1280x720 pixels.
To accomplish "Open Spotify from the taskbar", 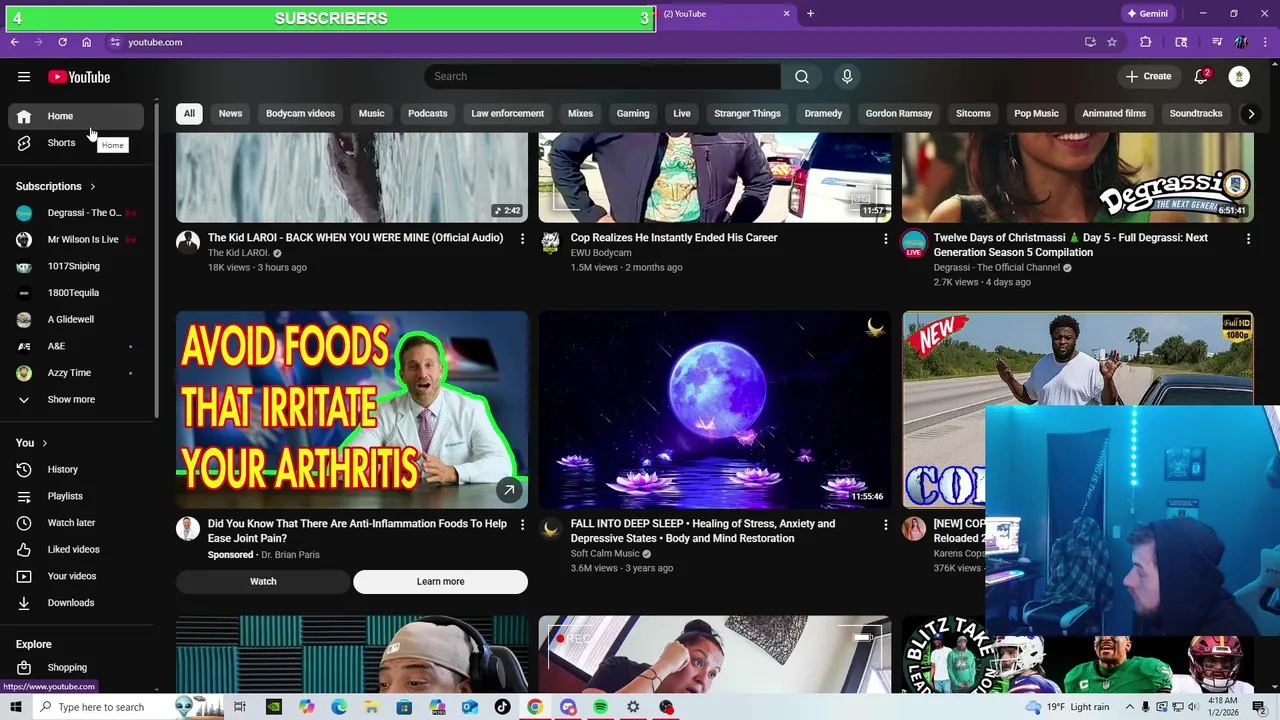I will (600, 707).
